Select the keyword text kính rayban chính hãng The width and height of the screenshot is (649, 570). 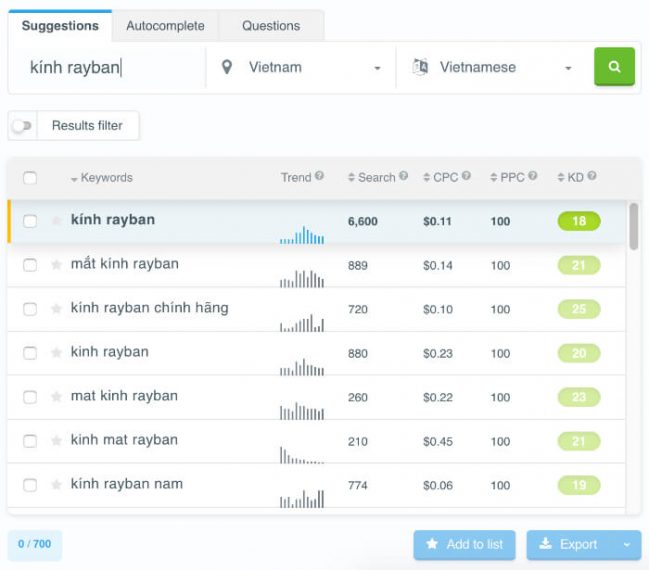pos(149,308)
